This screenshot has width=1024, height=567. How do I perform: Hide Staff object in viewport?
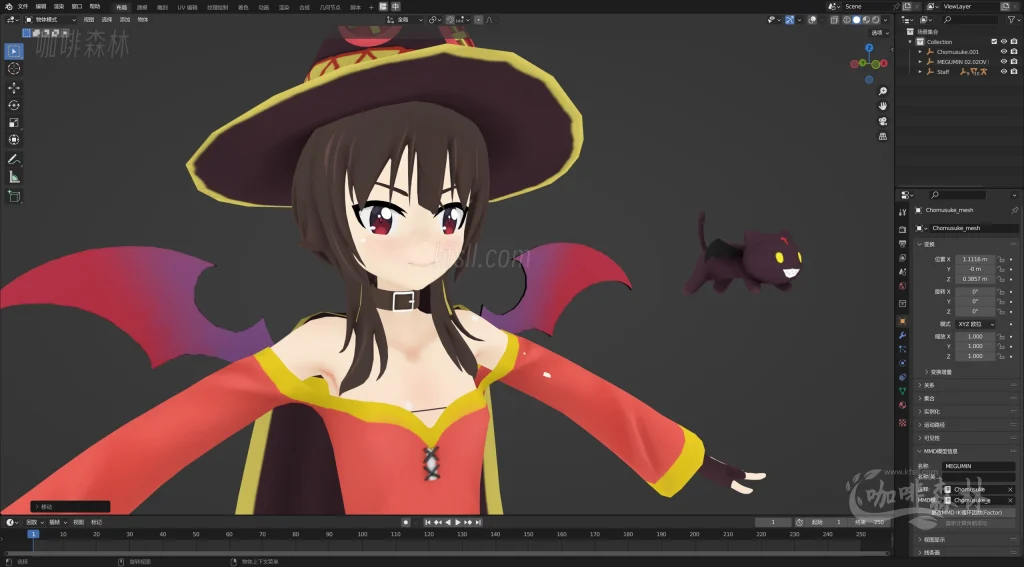click(1004, 71)
